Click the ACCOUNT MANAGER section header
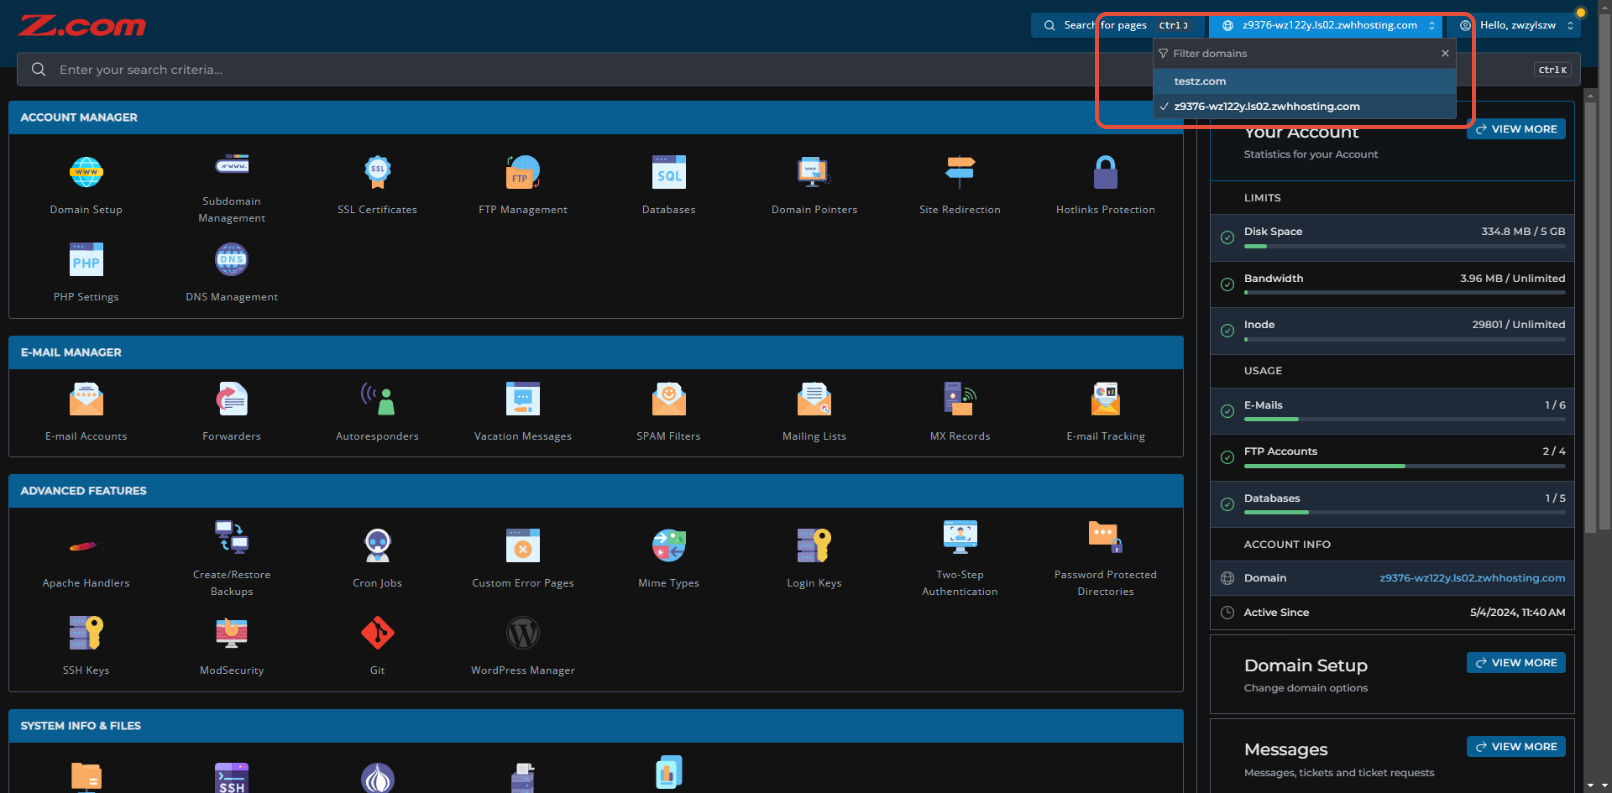 point(596,117)
